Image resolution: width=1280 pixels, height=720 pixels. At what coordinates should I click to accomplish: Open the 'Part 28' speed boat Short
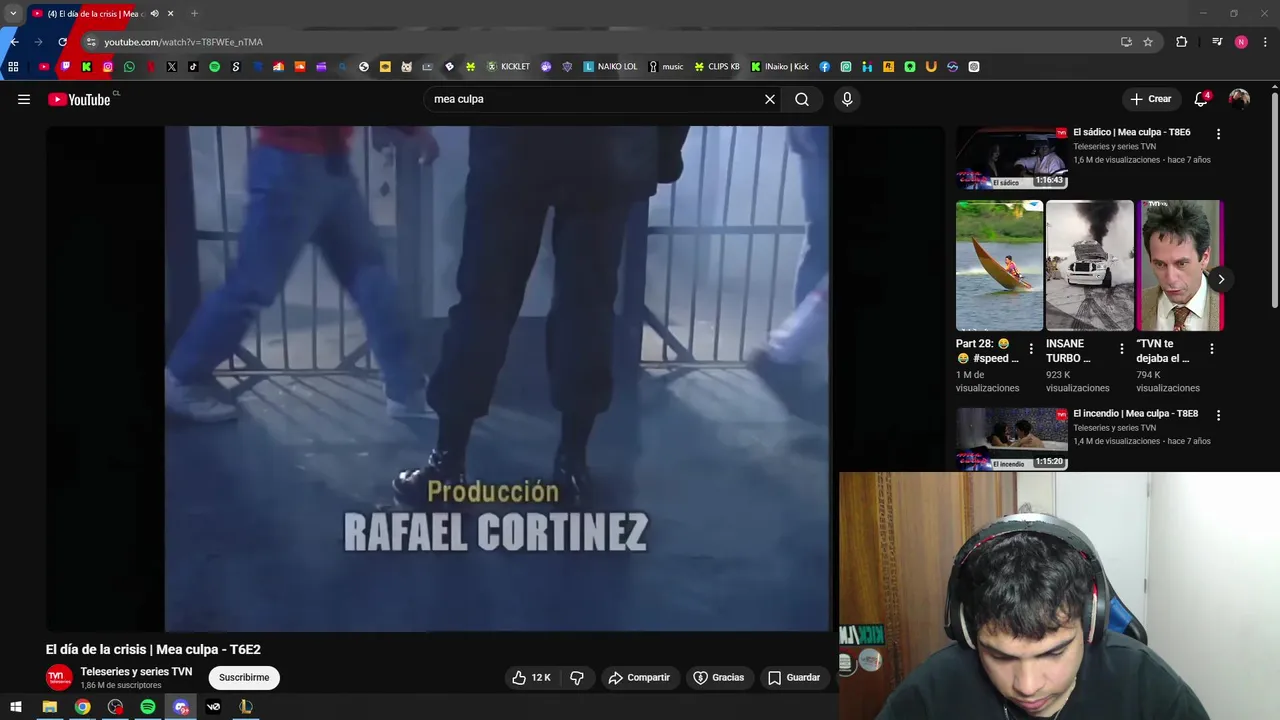tap(999, 265)
